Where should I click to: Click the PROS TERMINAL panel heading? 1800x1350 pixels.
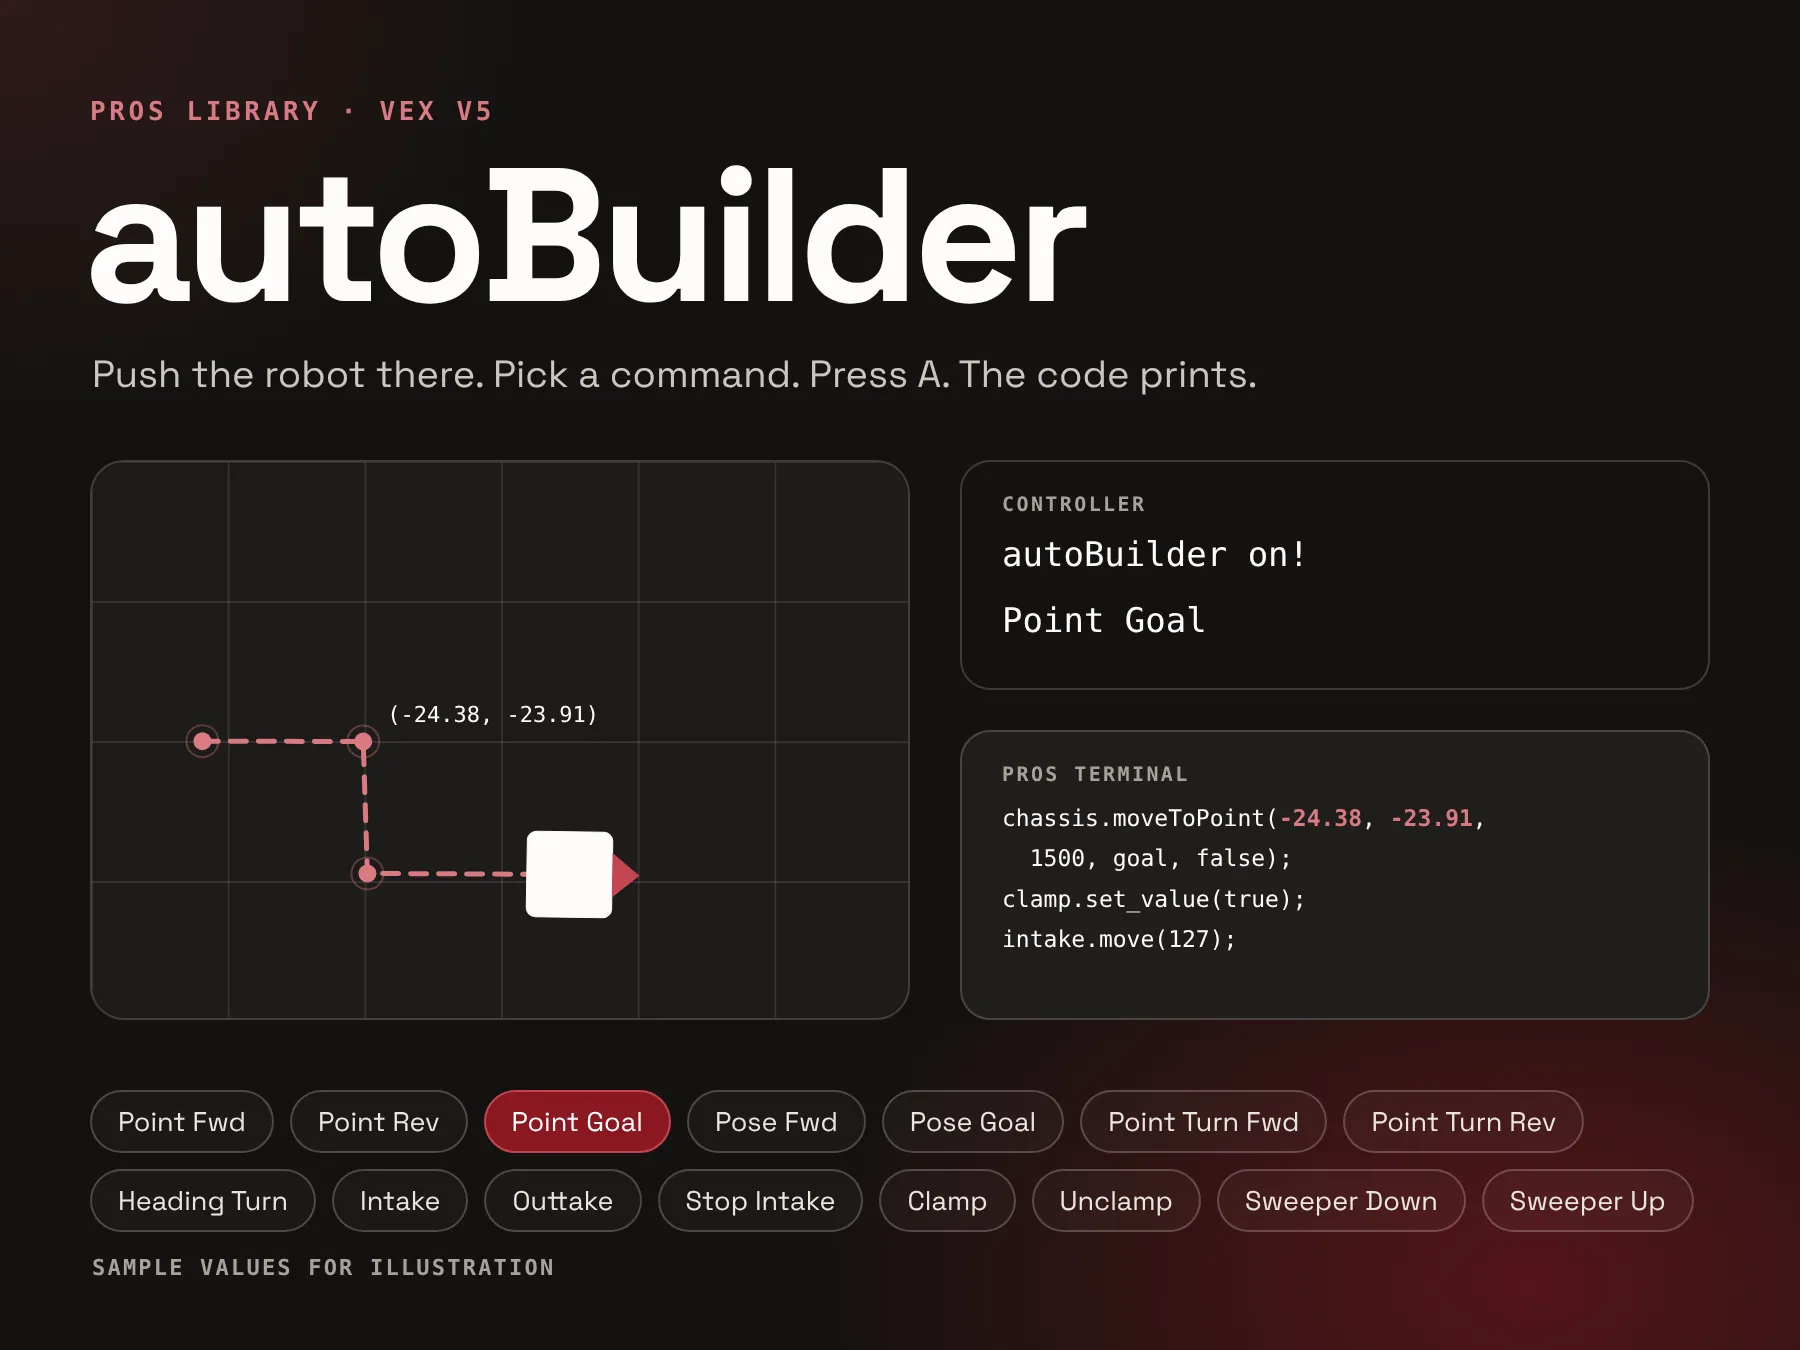[x=1095, y=774]
